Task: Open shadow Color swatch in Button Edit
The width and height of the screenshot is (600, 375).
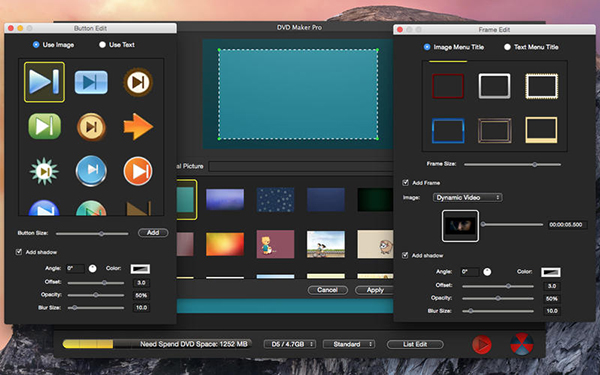Action: click(140, 269)
